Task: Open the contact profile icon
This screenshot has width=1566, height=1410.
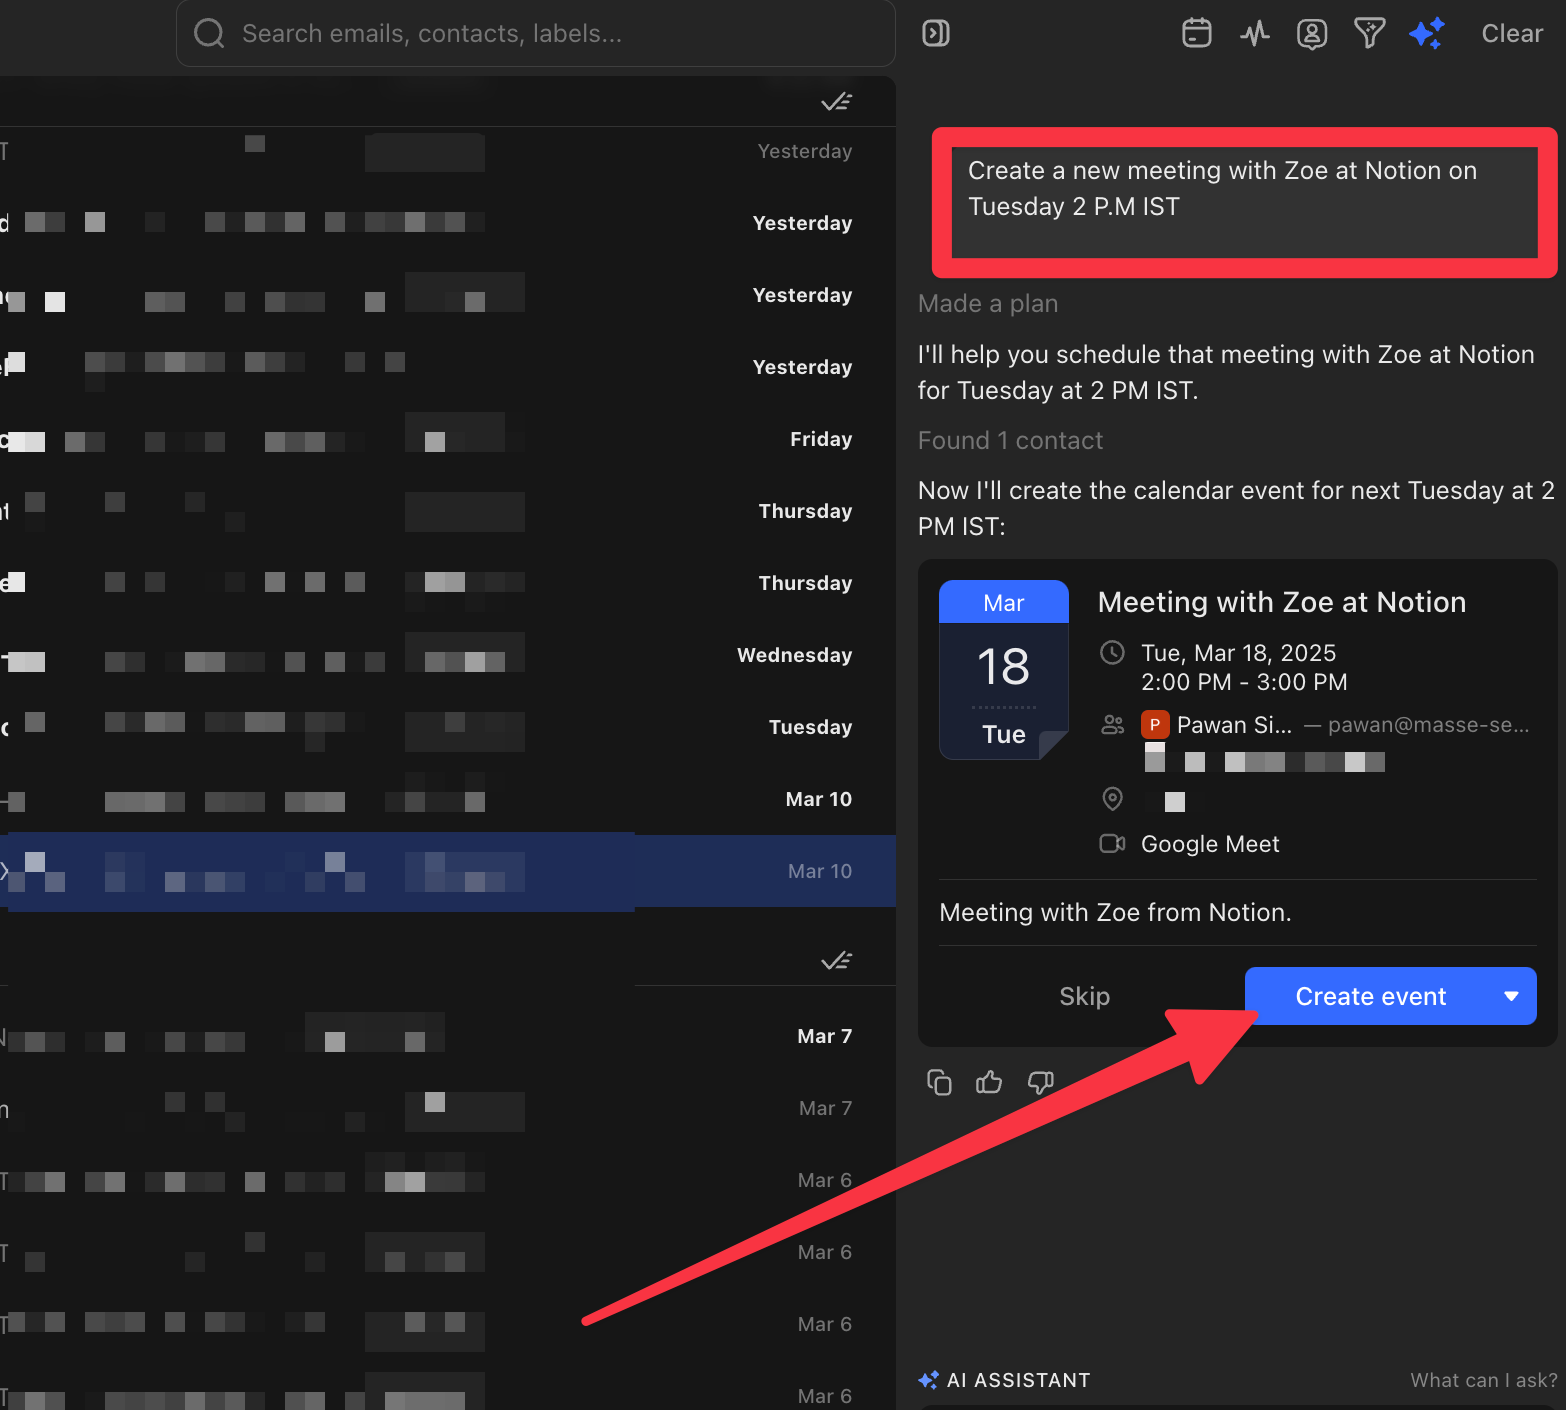Action: click(x=1311, y=33)
